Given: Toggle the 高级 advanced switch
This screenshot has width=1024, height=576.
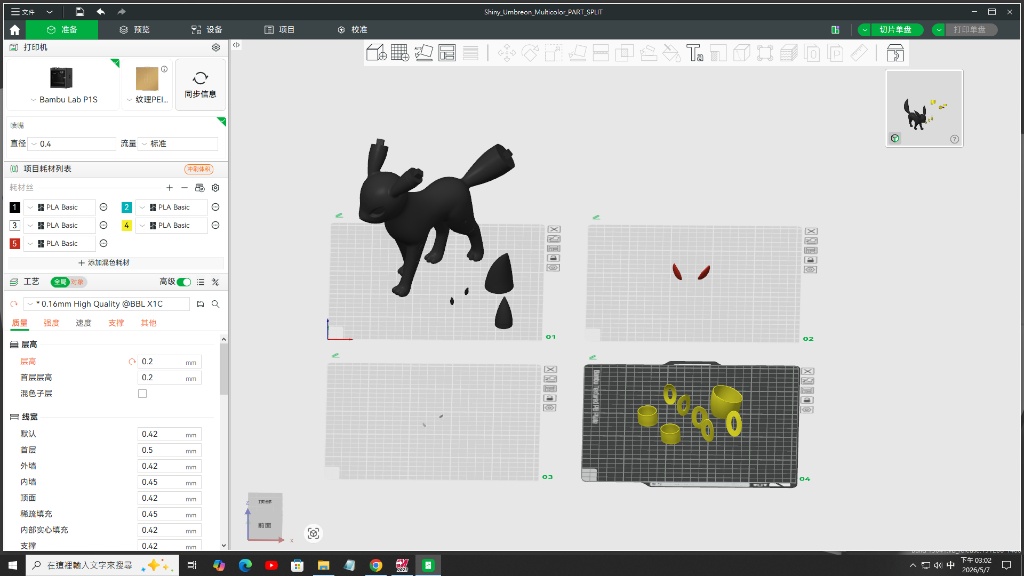Looking at the screenshot, I should [184, 282].
